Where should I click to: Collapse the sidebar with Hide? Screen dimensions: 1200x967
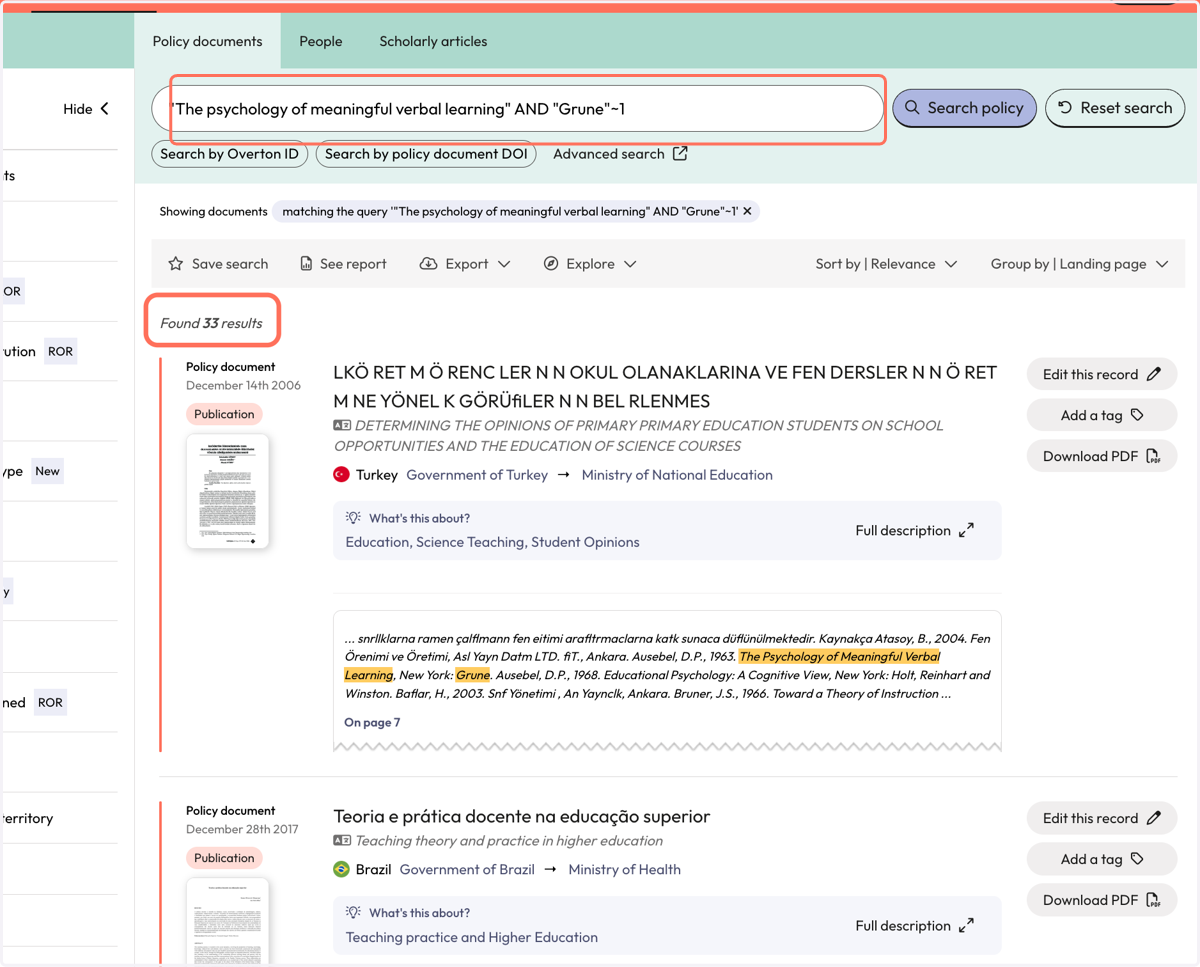[x=86, y=109]
